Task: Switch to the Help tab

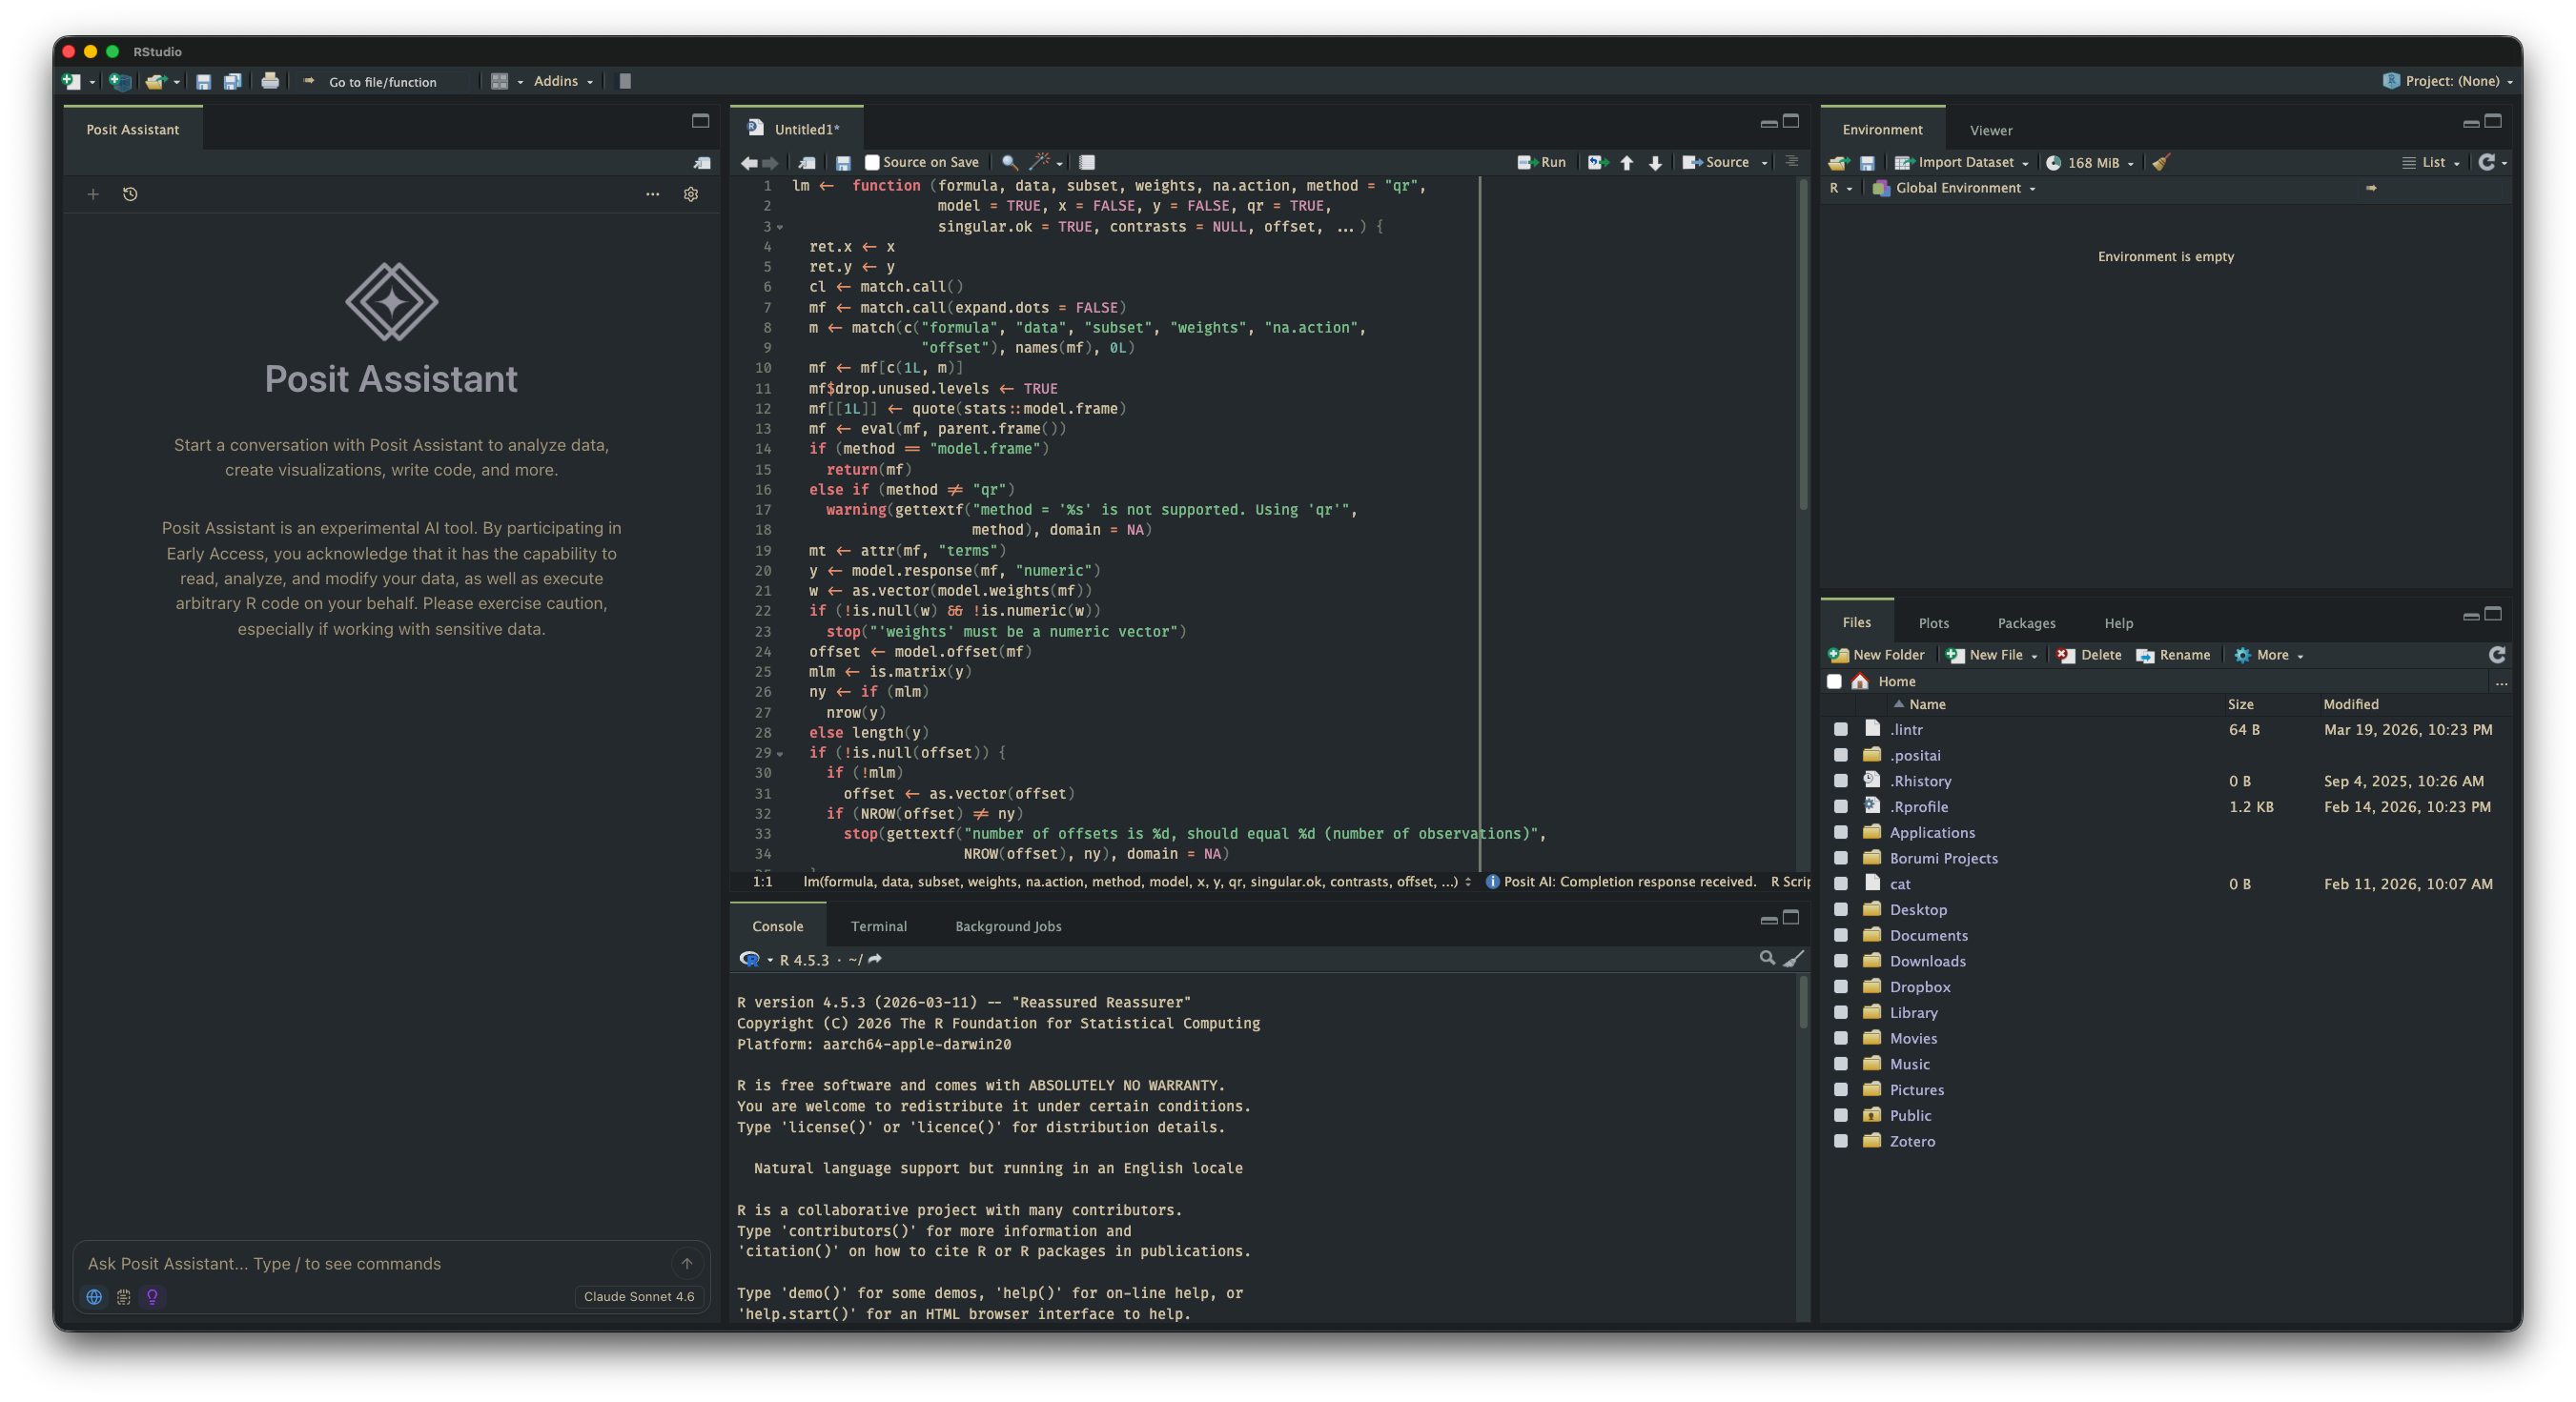Action: (2118, 623)
